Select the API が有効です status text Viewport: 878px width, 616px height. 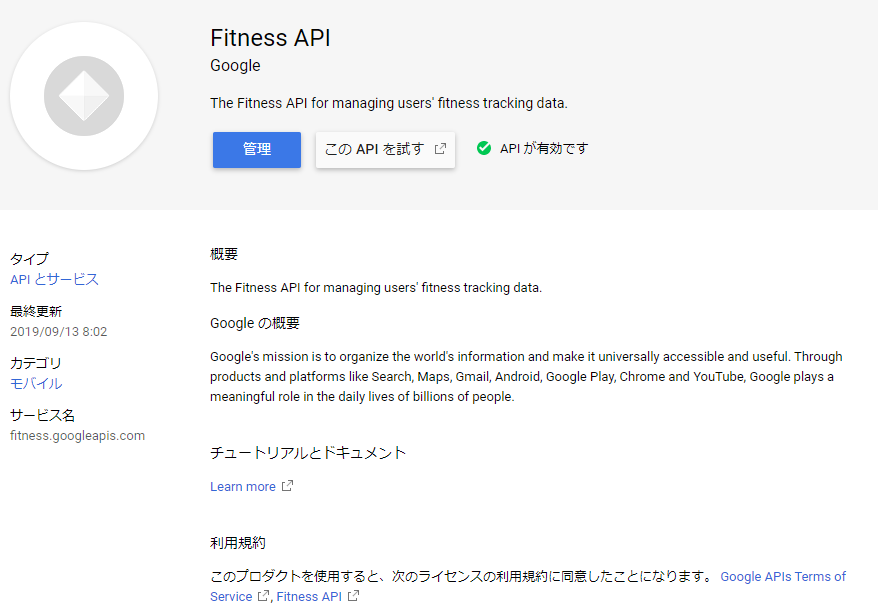pos(544,148)
